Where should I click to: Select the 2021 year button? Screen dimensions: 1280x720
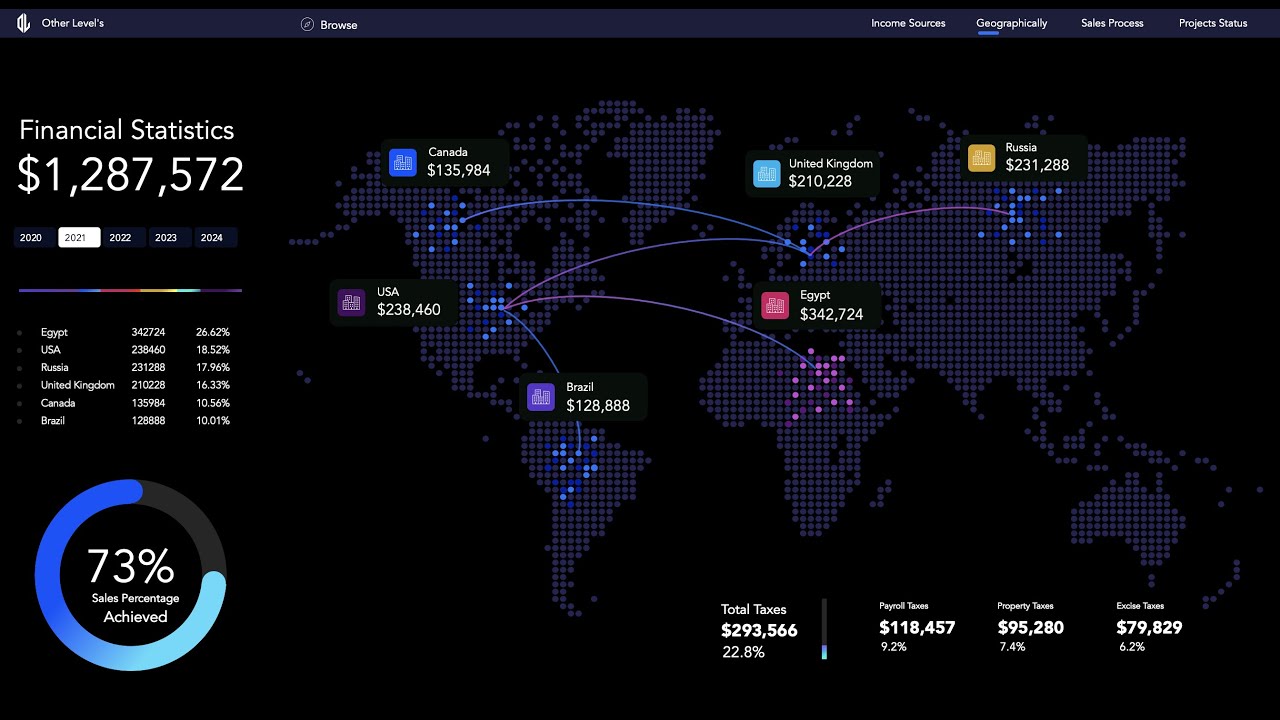point(79,238)
